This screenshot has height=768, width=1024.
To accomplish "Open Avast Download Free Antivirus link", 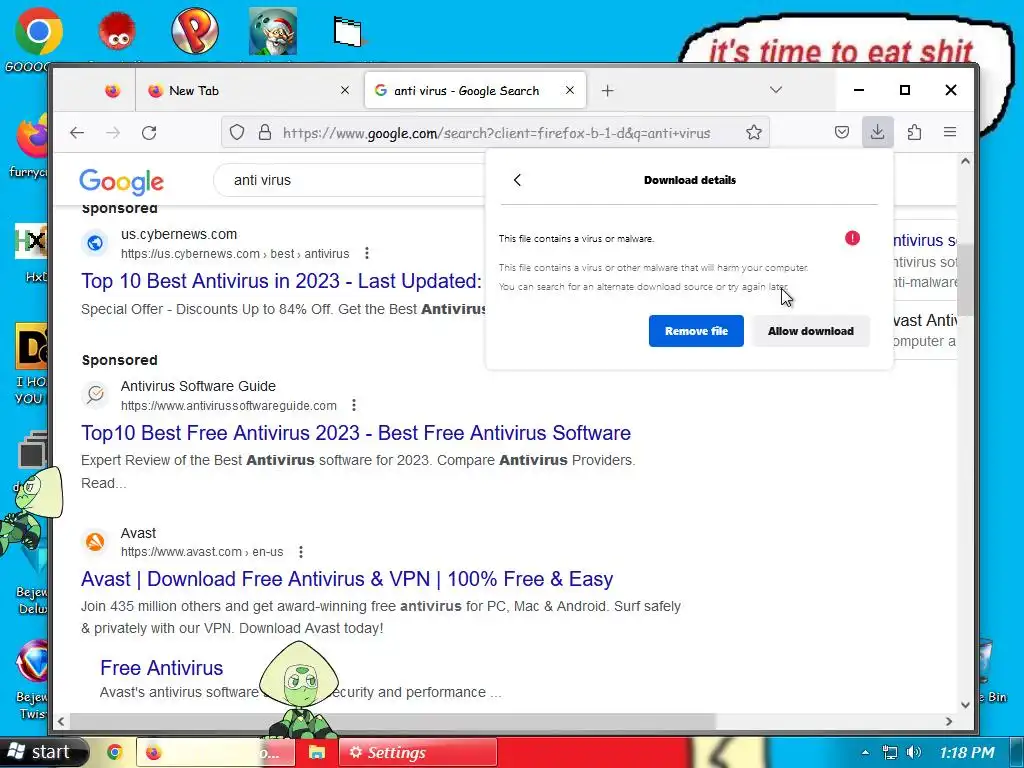I will pos(347,579).
